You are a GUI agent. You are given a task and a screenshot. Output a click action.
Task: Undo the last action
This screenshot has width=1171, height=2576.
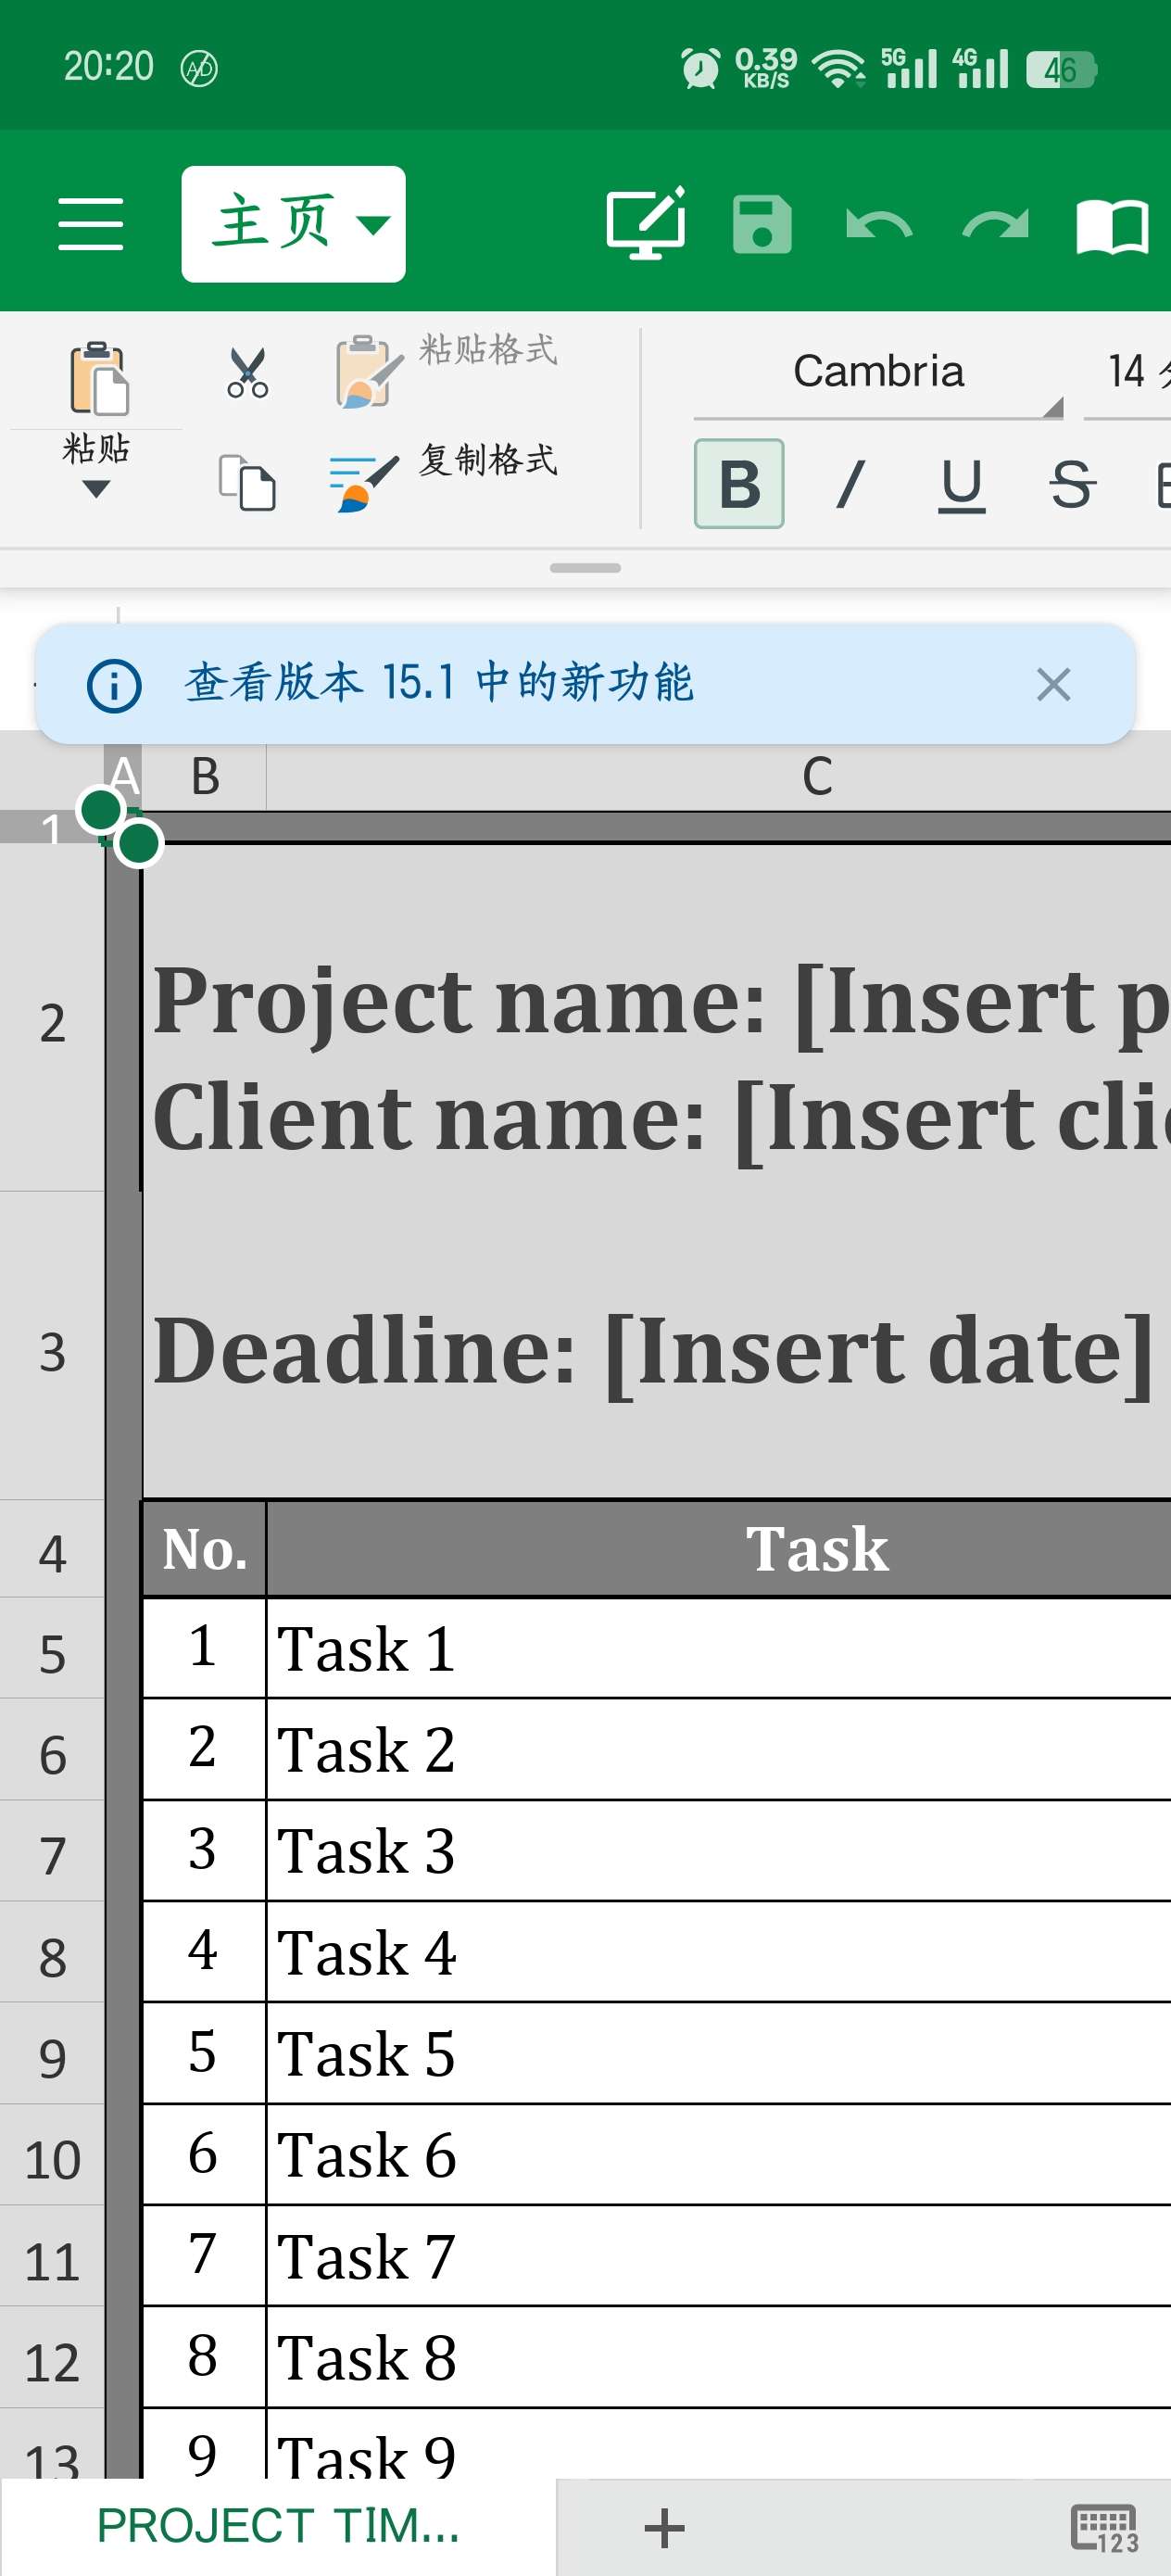click(878, 224)
